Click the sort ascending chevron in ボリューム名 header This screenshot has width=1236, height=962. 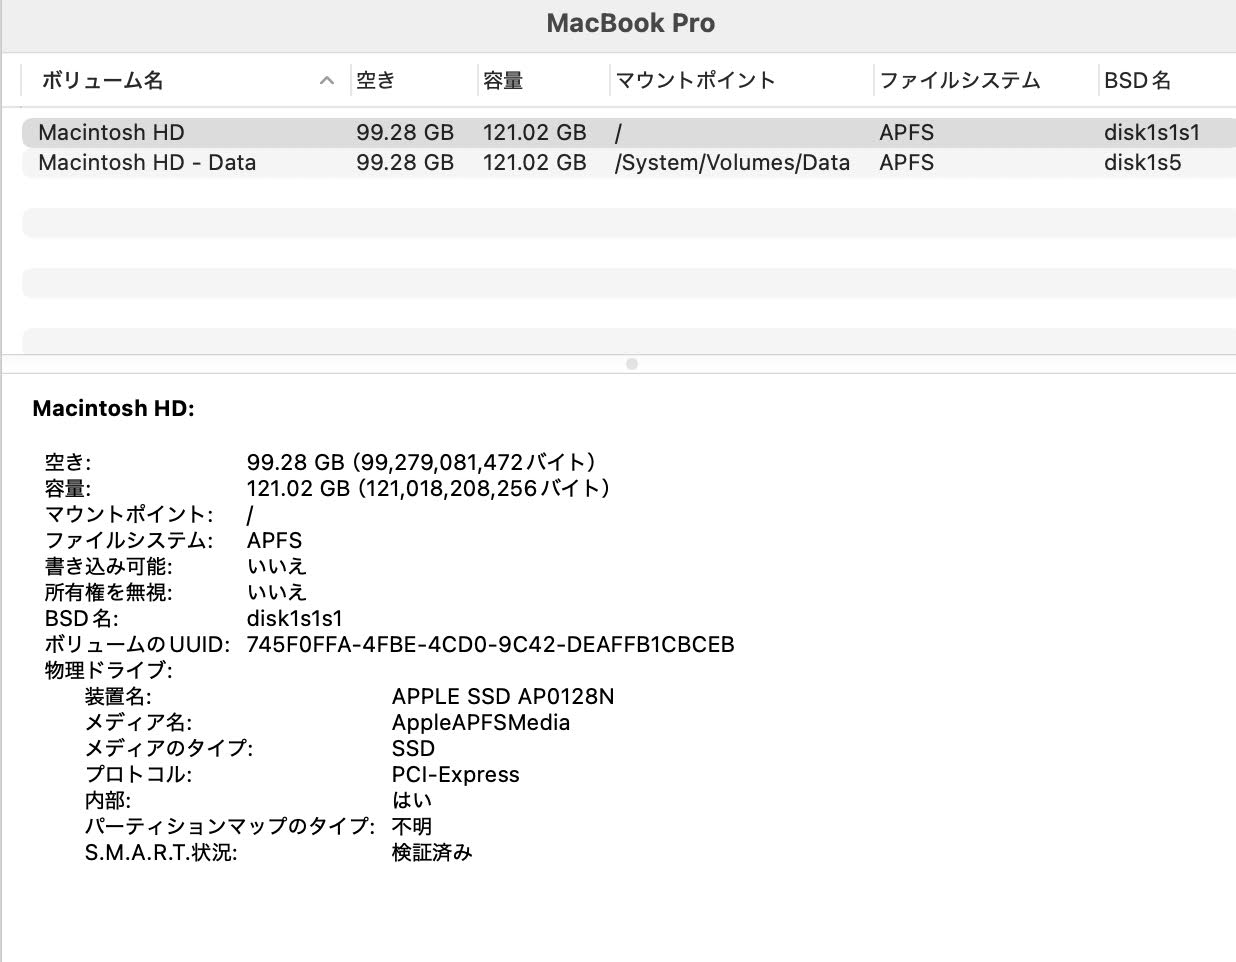[x=327, y=81]
